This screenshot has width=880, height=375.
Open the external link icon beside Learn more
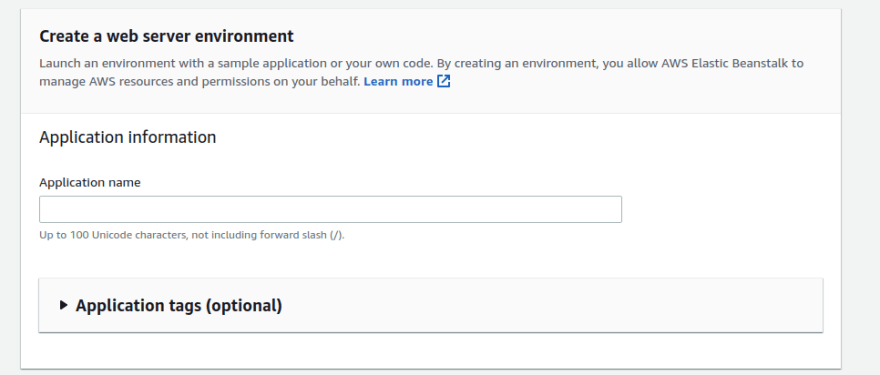coord(443,81)
